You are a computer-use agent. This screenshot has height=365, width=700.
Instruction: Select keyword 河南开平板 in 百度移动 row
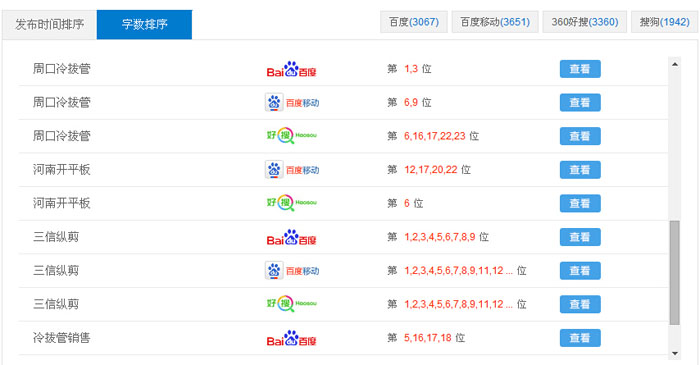62,170
